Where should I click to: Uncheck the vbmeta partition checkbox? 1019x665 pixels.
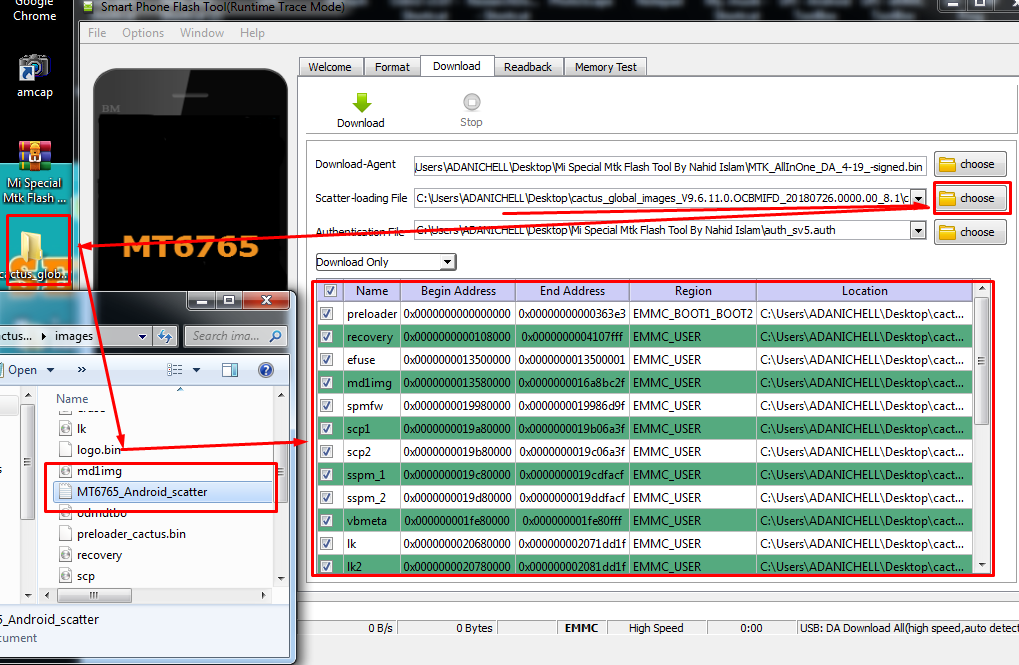coord(326,521)
